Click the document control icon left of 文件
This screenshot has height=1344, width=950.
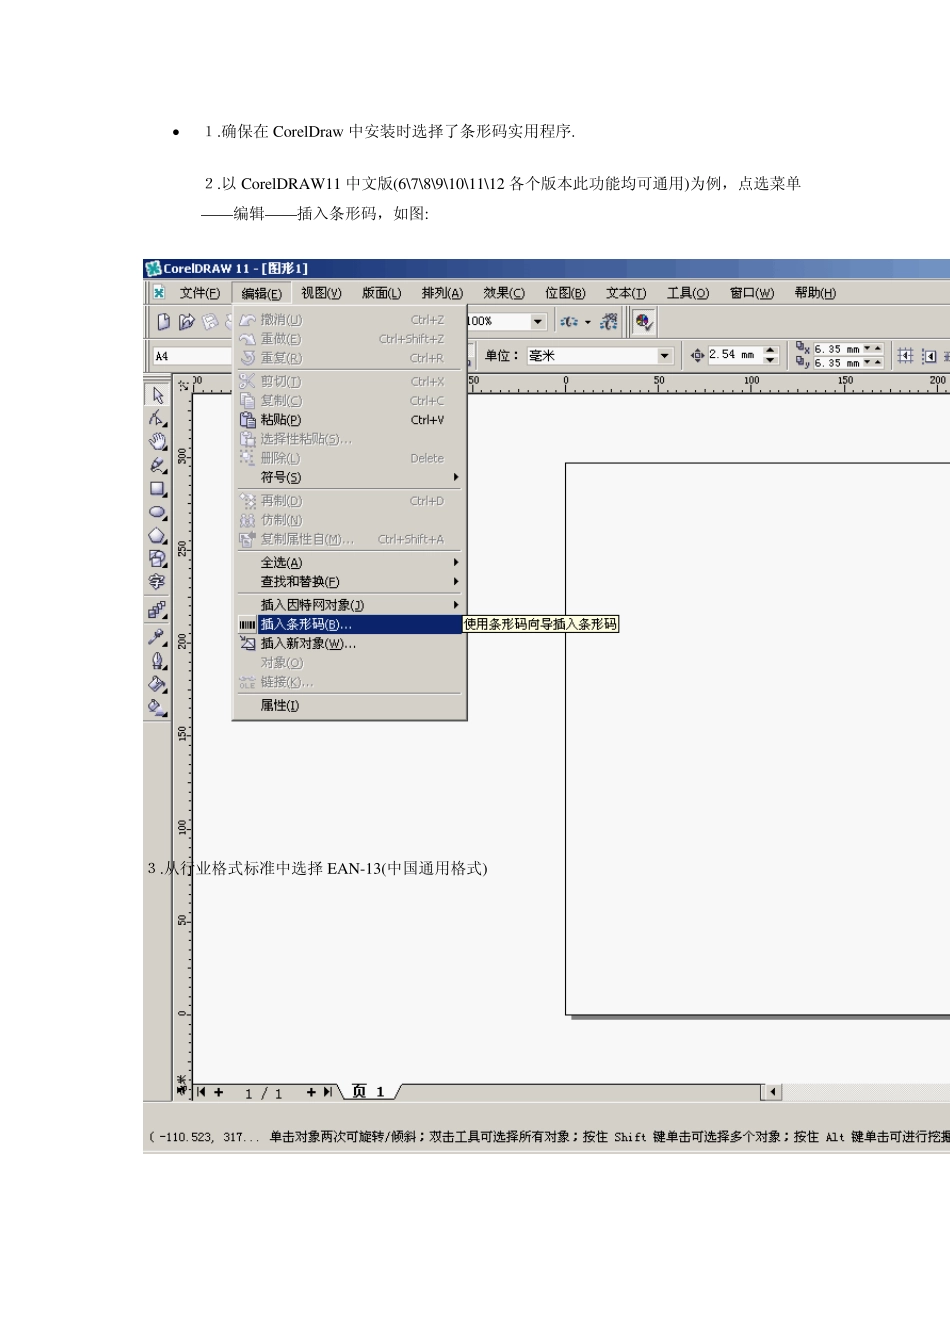pyautogui.click(x=159, y=293)
